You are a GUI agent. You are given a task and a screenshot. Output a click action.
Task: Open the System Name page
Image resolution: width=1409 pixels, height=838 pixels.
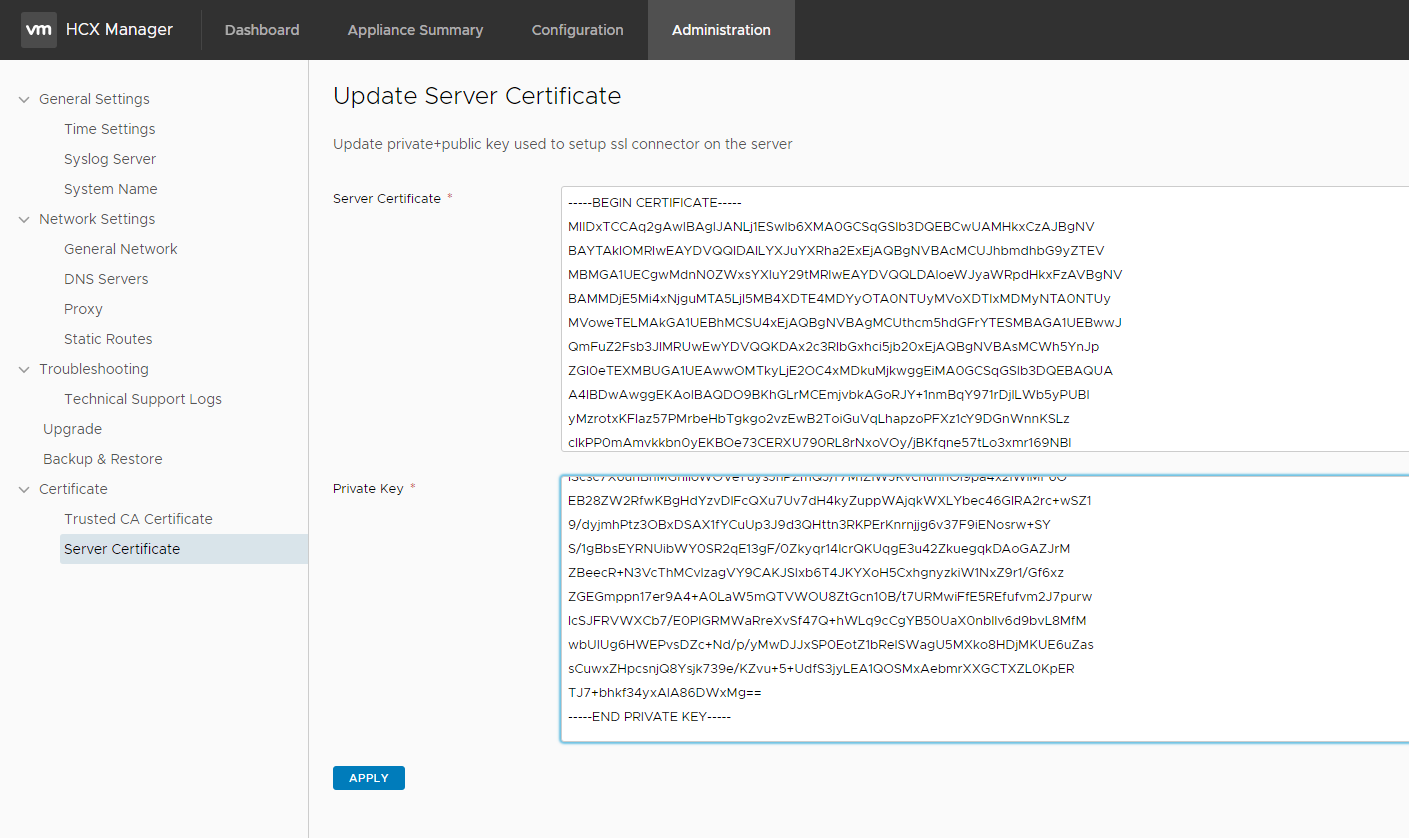(x=111, y=189)
